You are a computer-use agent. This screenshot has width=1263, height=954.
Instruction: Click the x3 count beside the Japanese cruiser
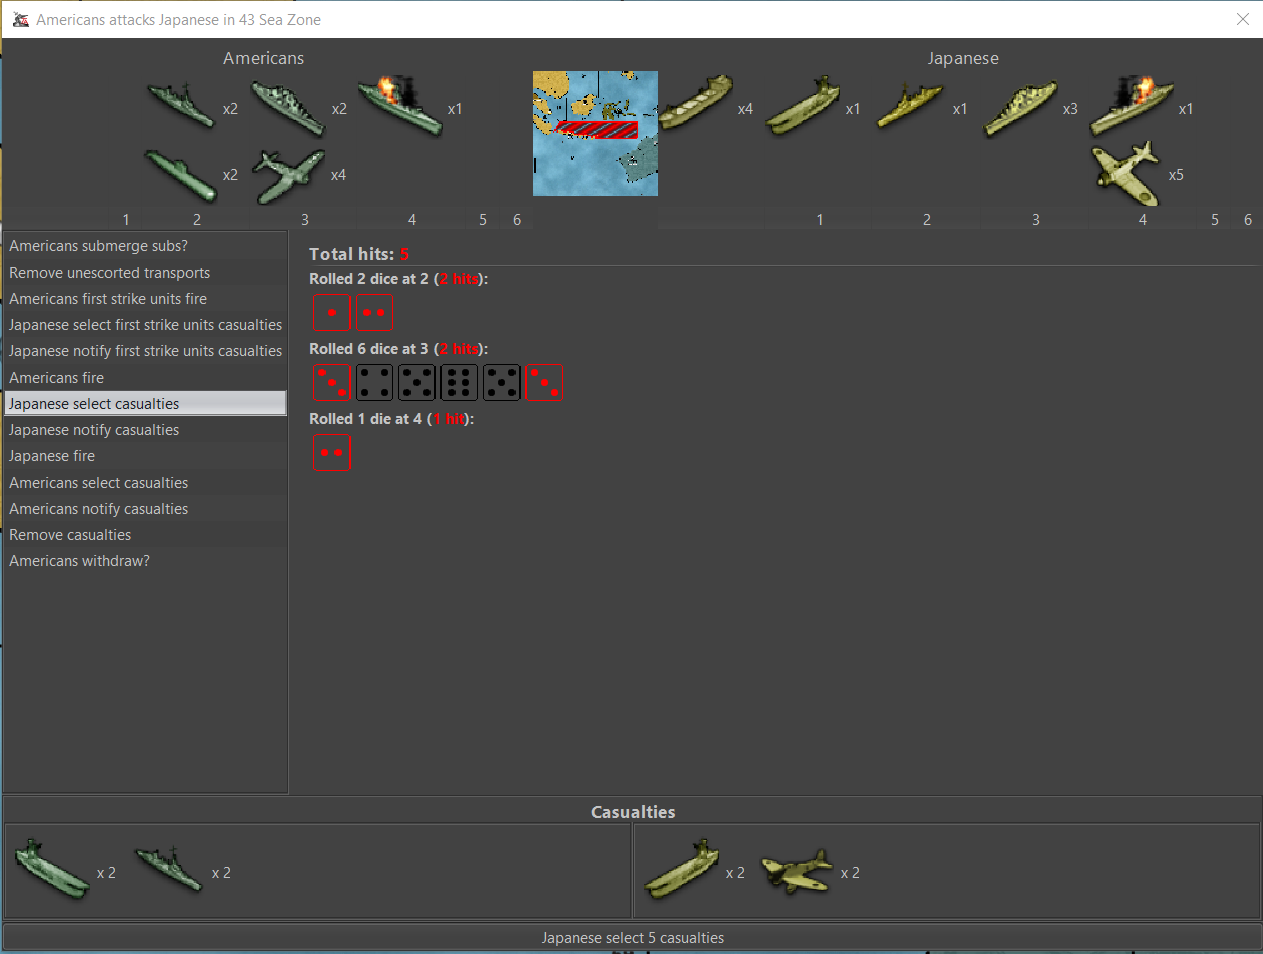click(1070, 109)
